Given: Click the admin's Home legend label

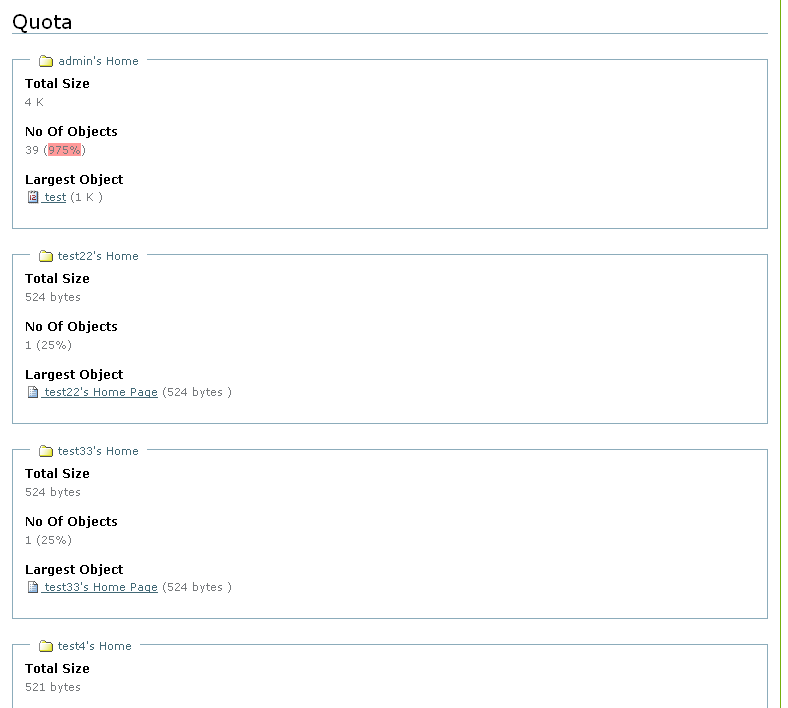Looking at the screenshot, I should [98, 61].
